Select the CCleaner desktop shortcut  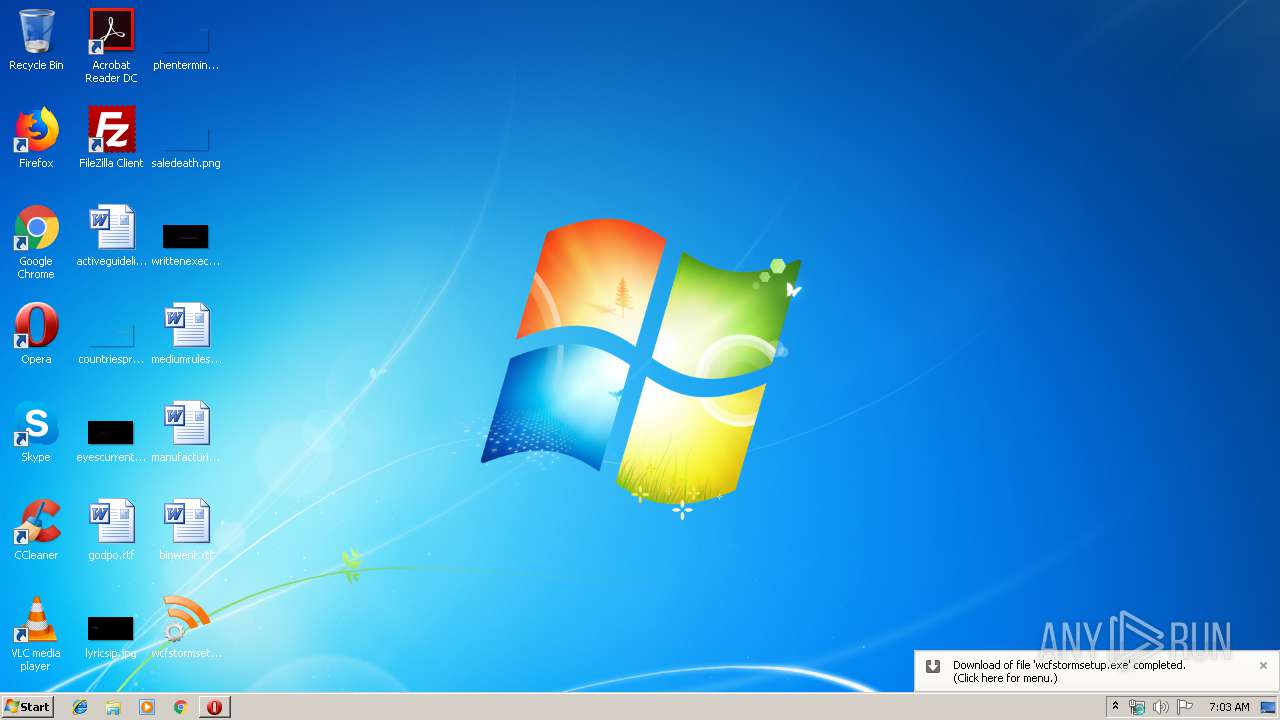click(36, 530)
